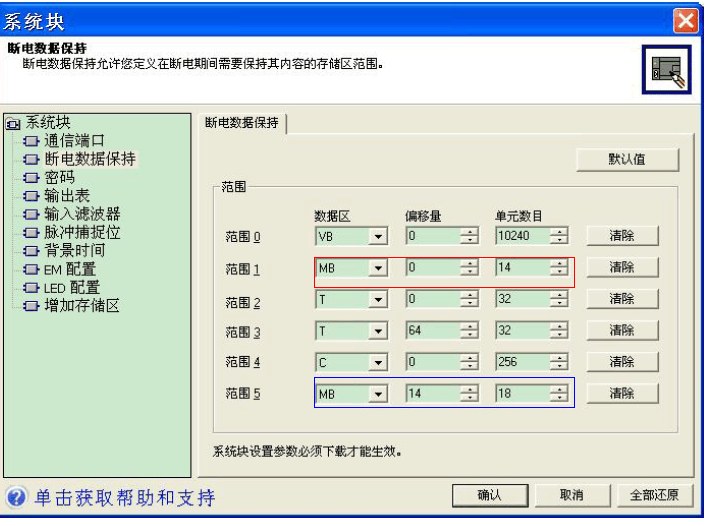
Task: Click 范围 1 偏移量 stepper arrows
Action: (469, 267)
